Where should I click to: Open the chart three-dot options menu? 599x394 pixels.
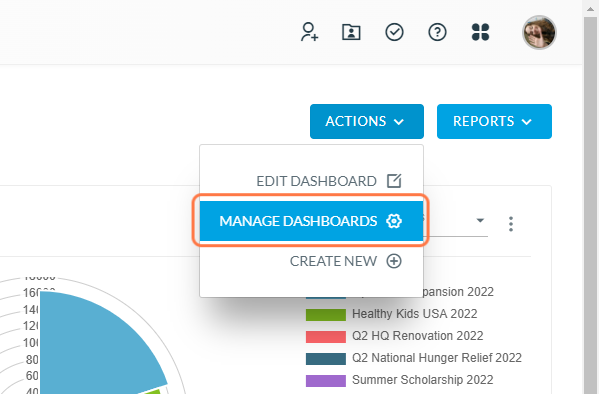511,224
